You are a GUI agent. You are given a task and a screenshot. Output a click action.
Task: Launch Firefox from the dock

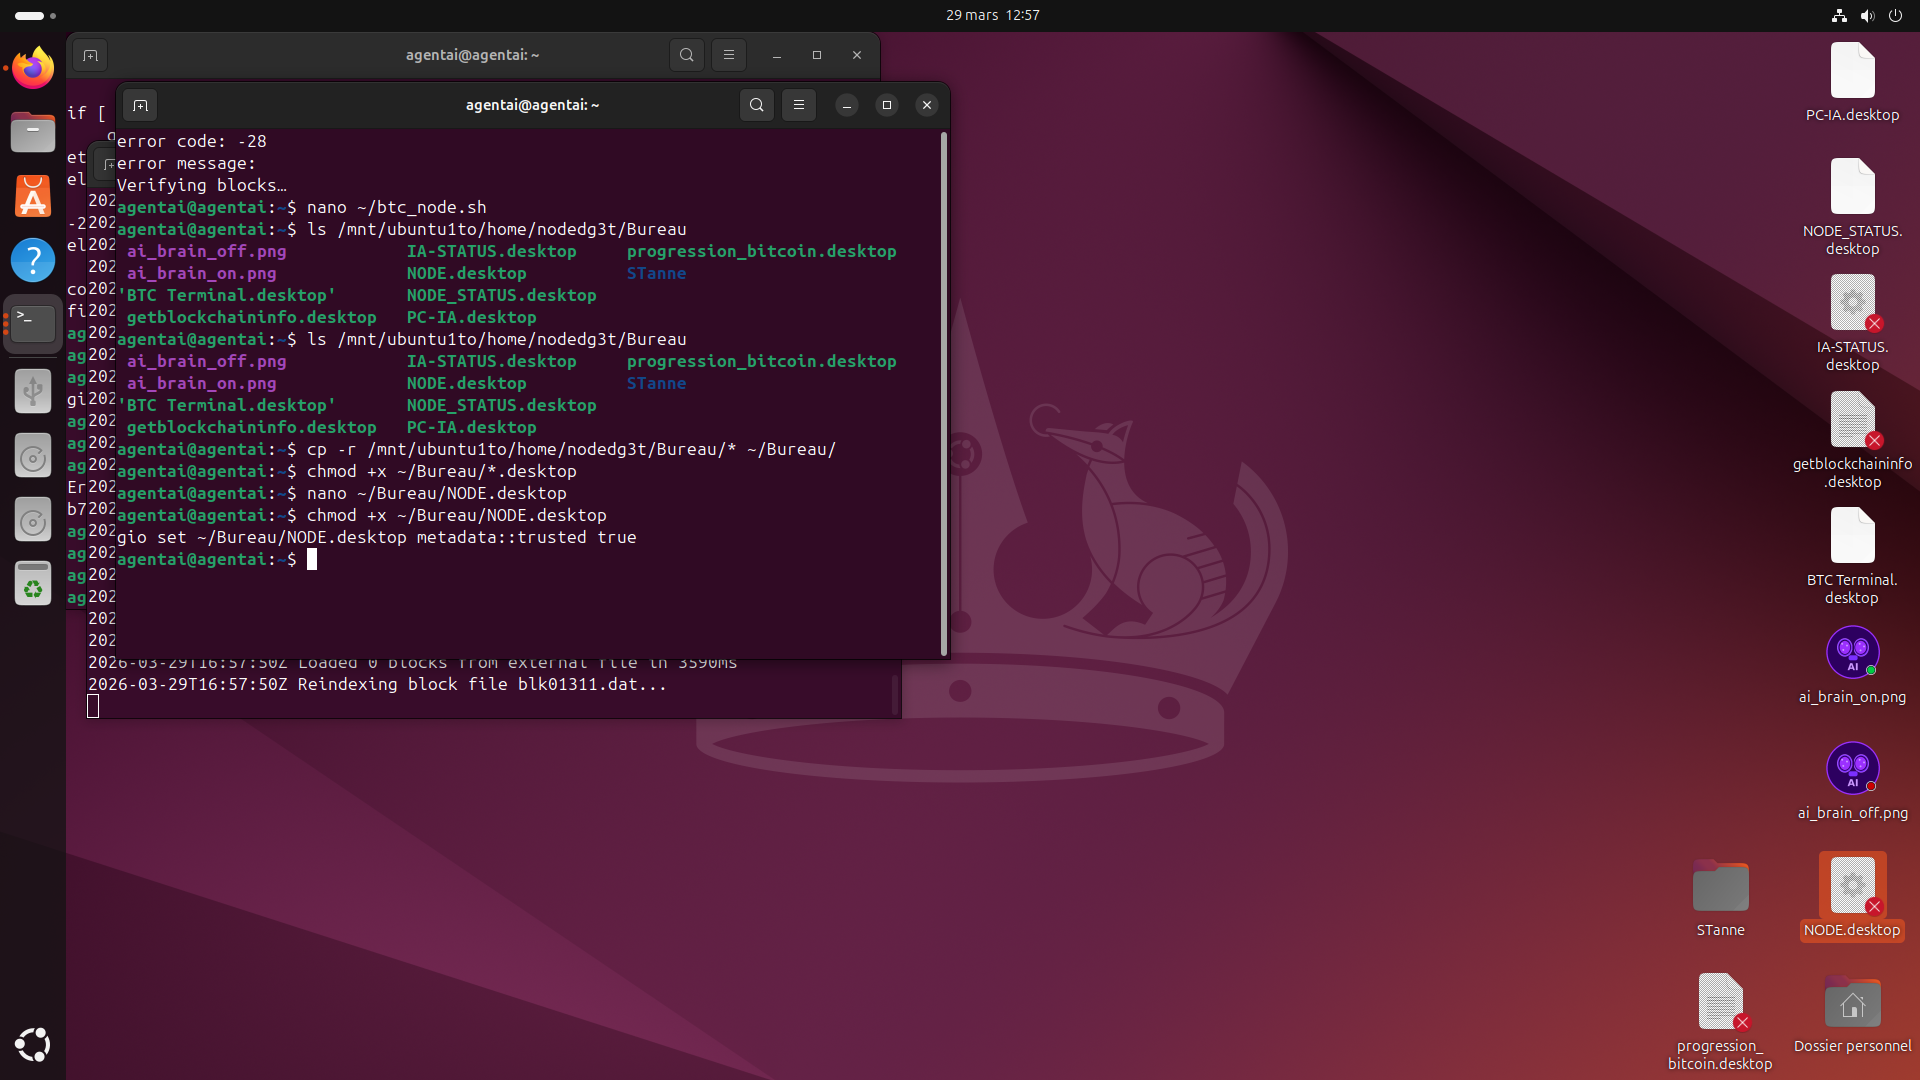(x=33, y=68)
